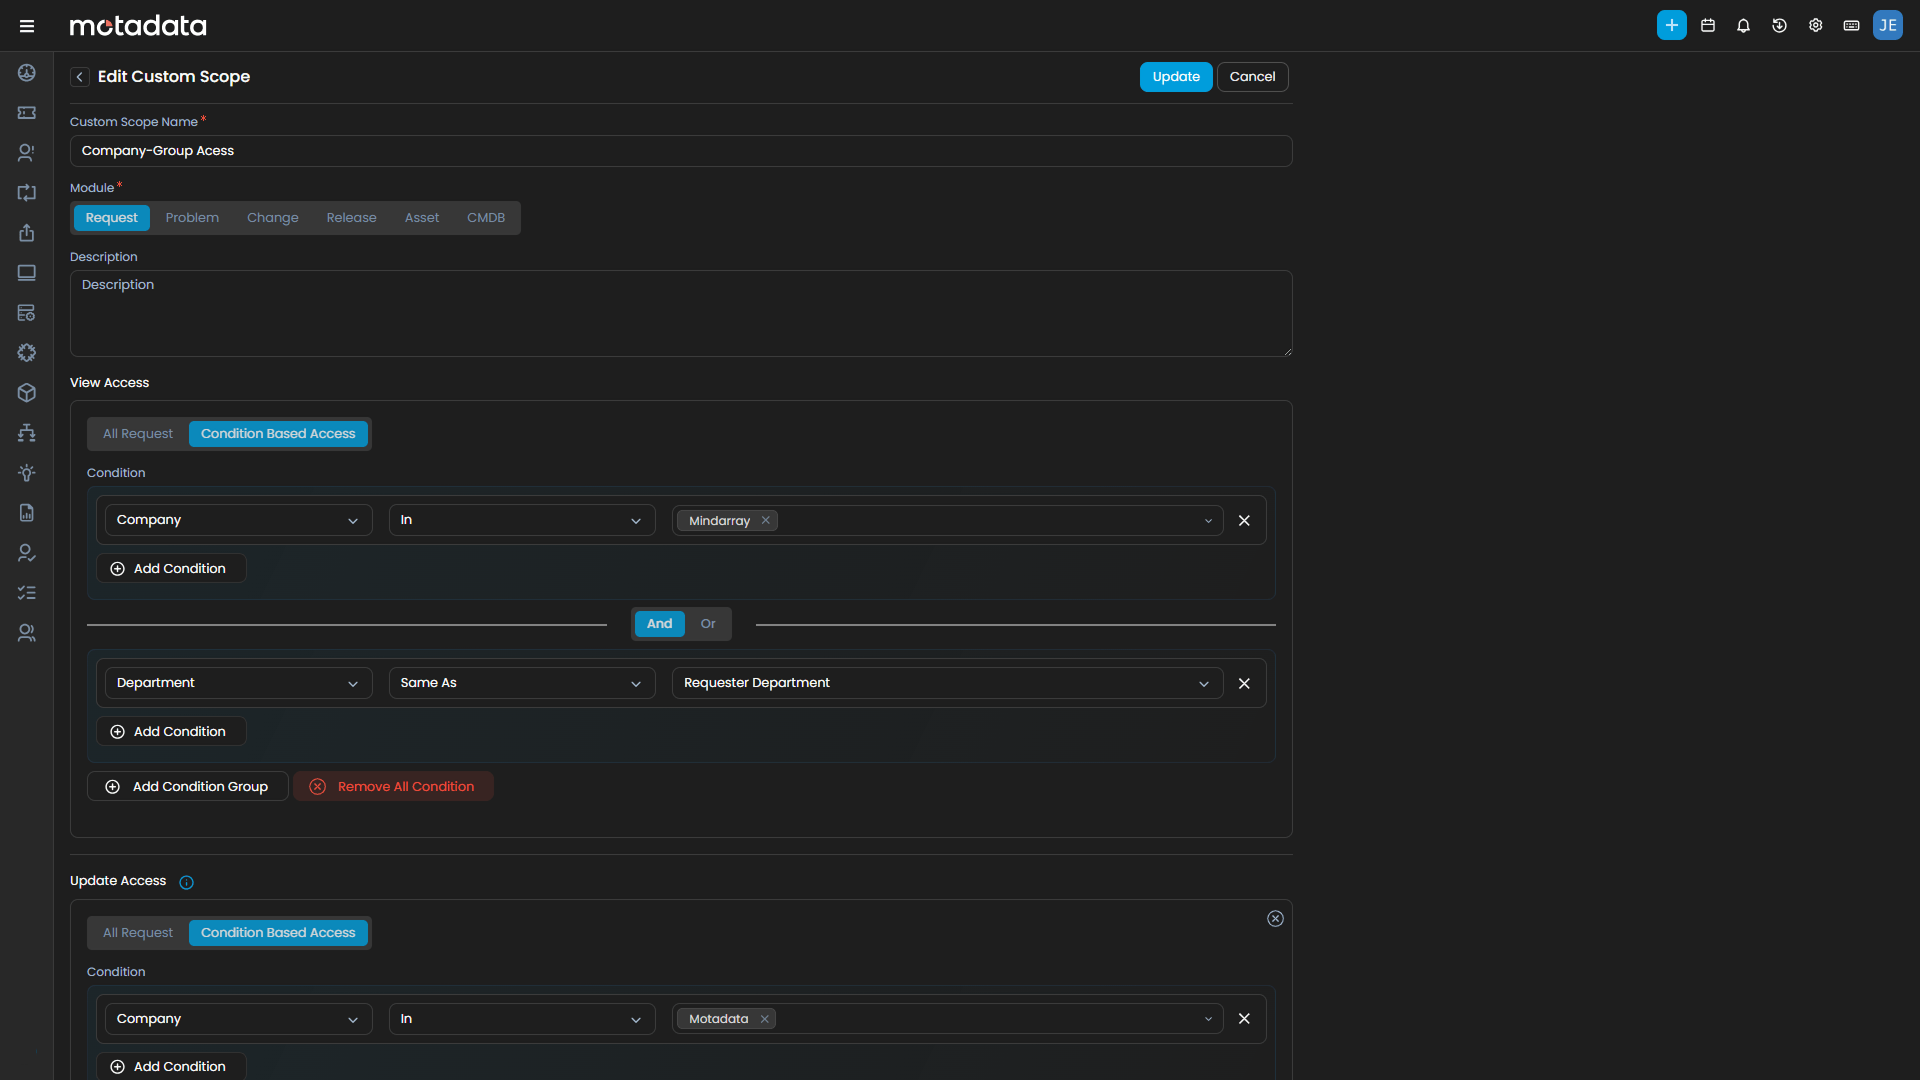Viewport: 1920px width, 1080px height.
Task: Click the Update button
Action: (1175, 77)
